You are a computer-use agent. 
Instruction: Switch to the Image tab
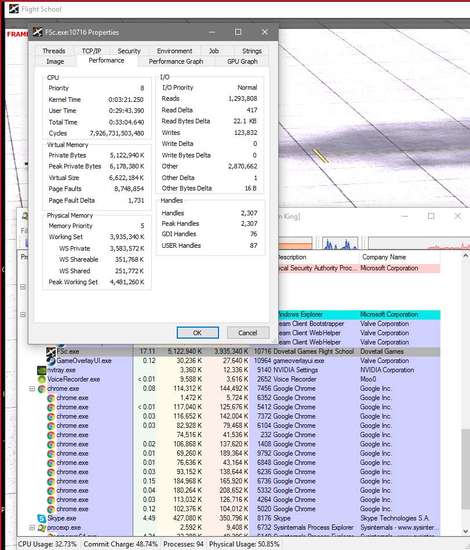[x=55, y=61]
